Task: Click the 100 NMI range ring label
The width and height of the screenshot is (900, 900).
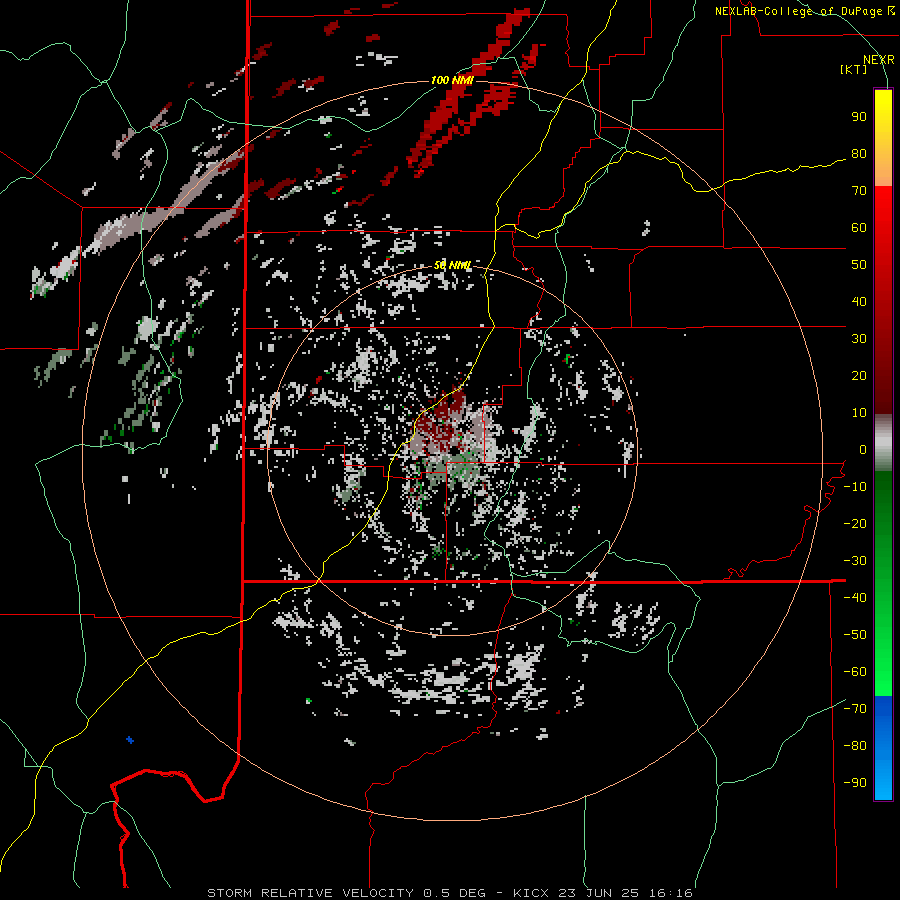Action: (x=452, y=80)
